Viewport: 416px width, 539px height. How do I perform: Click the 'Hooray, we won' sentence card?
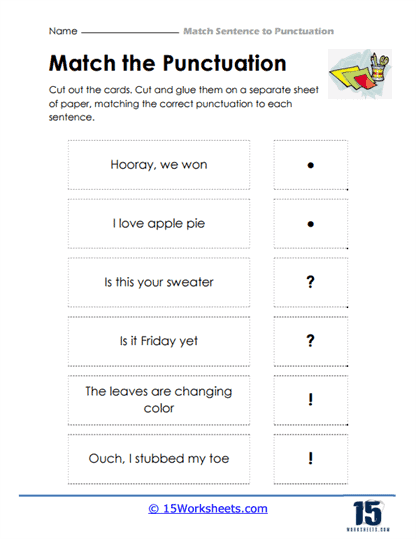(159, 165)
